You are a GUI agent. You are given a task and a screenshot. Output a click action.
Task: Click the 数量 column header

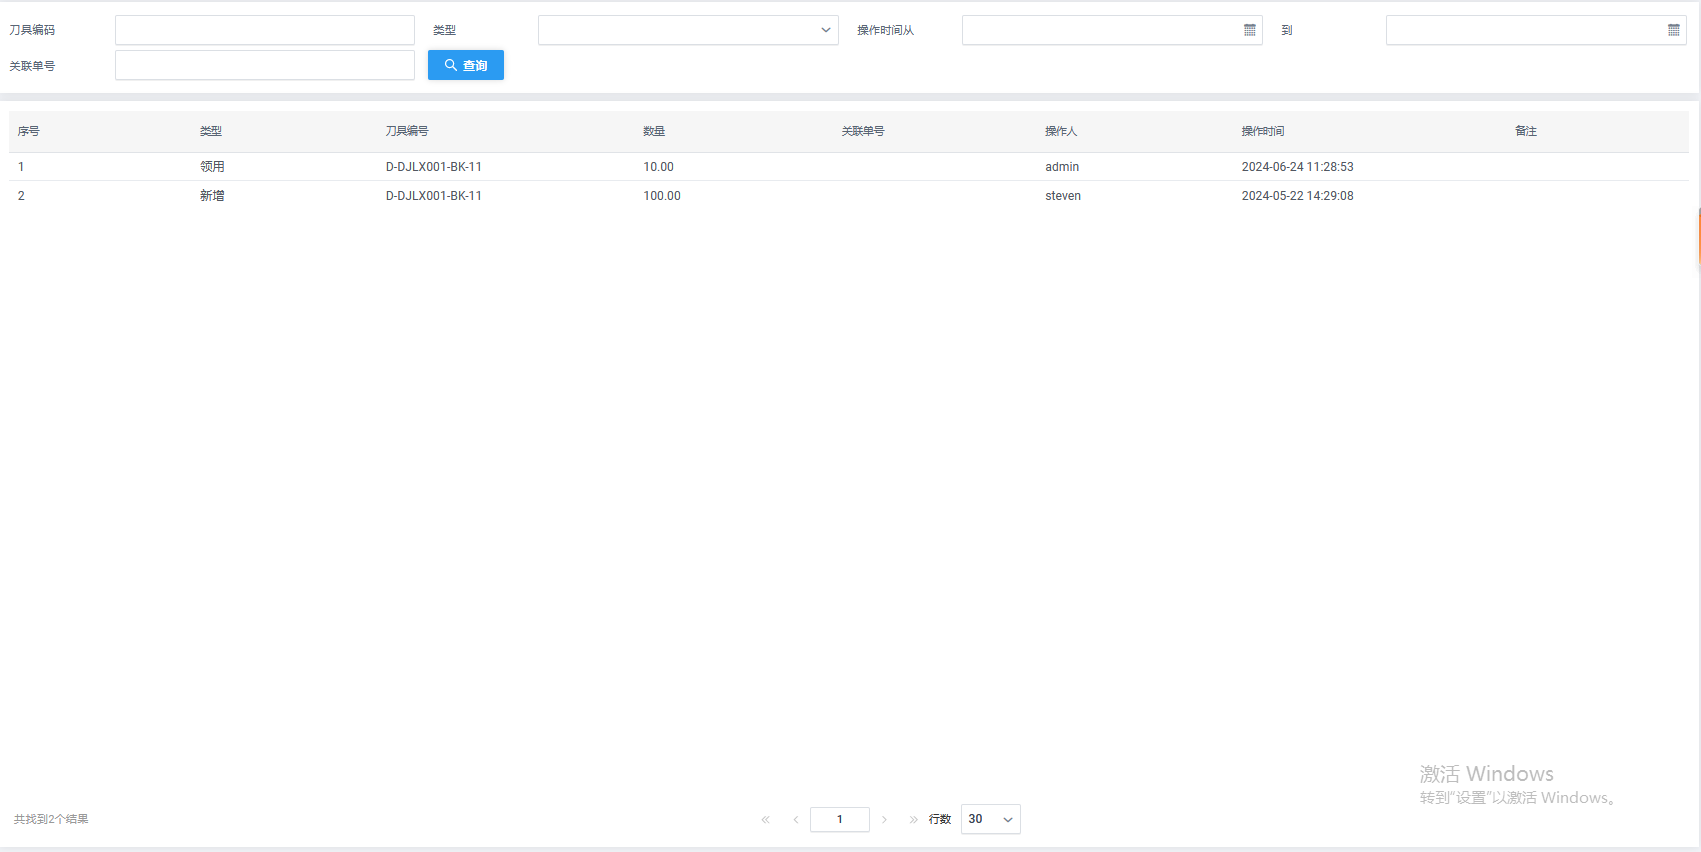[x=654, y=131]
